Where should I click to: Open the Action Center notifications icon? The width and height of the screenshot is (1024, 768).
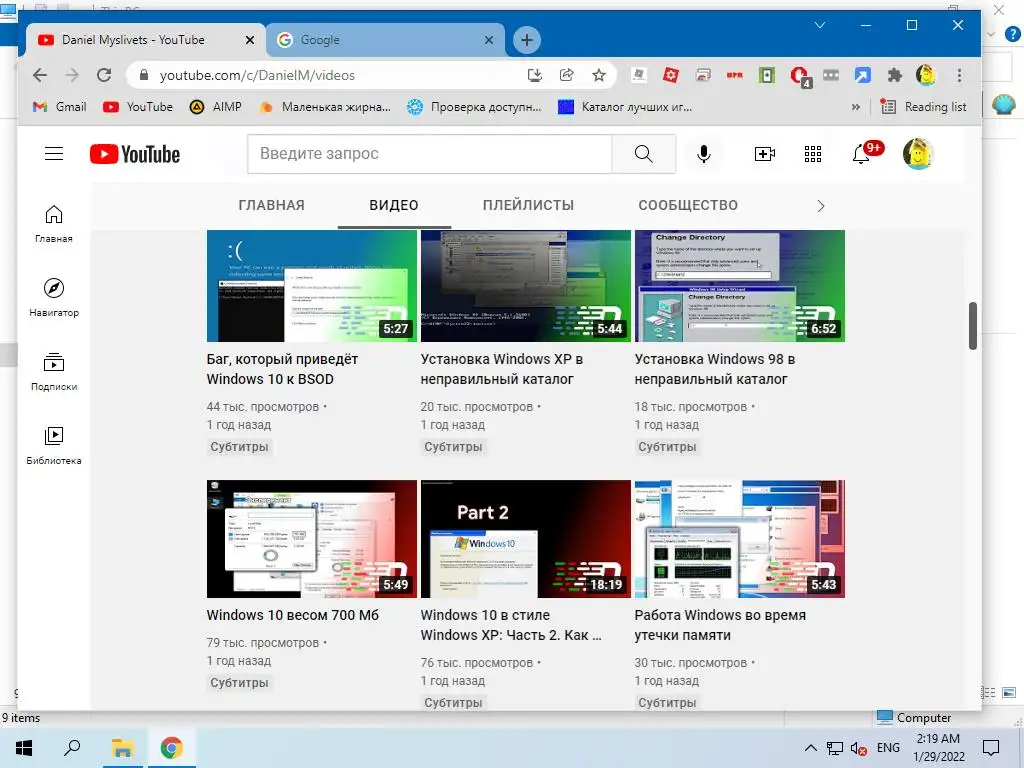[x=991, y=748]
